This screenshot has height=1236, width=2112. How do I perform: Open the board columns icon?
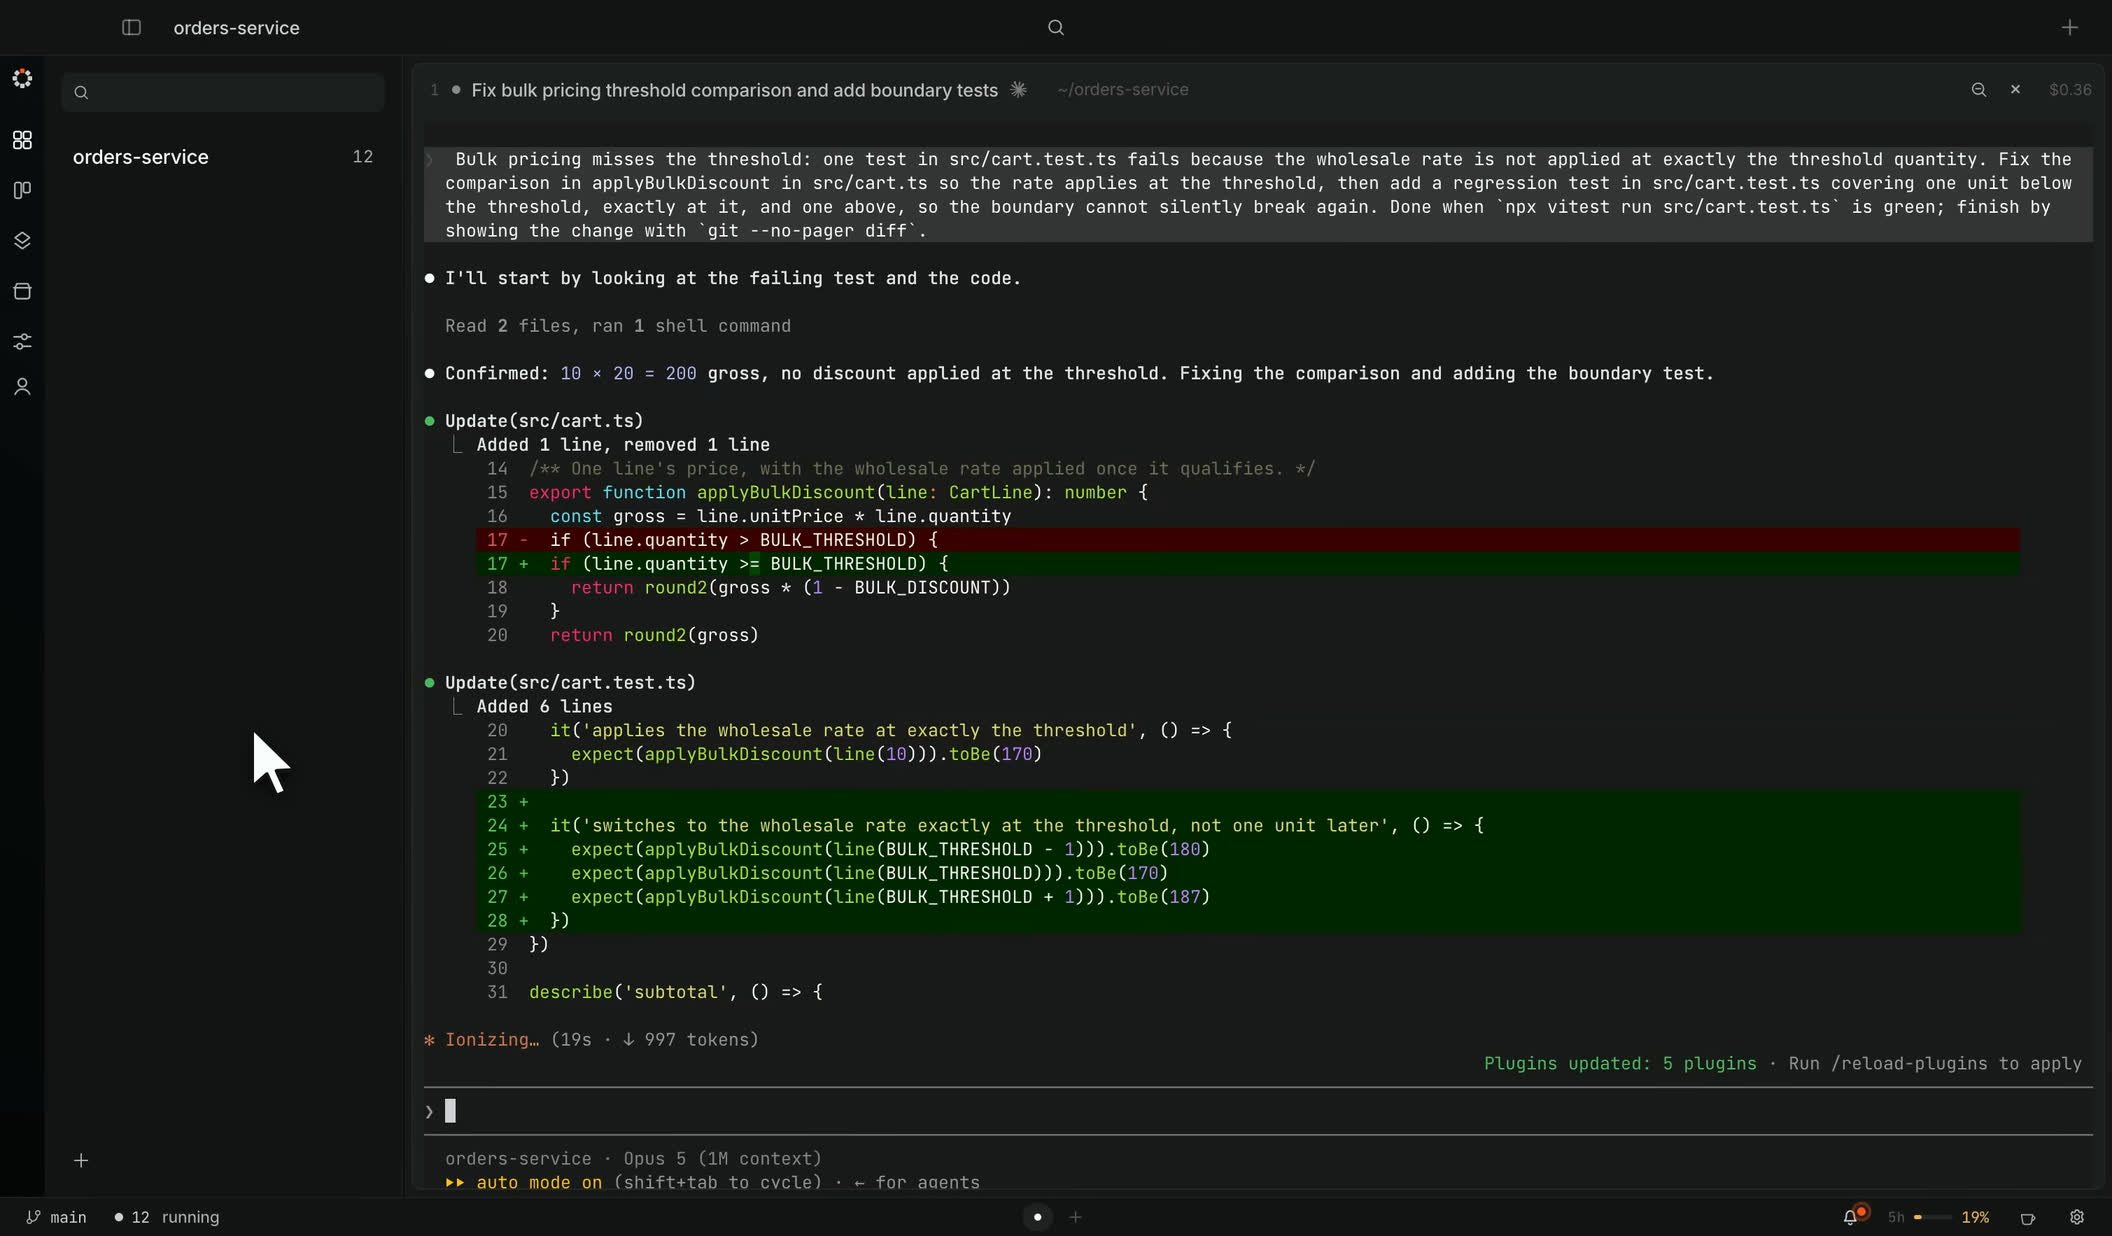coord(22,190)
